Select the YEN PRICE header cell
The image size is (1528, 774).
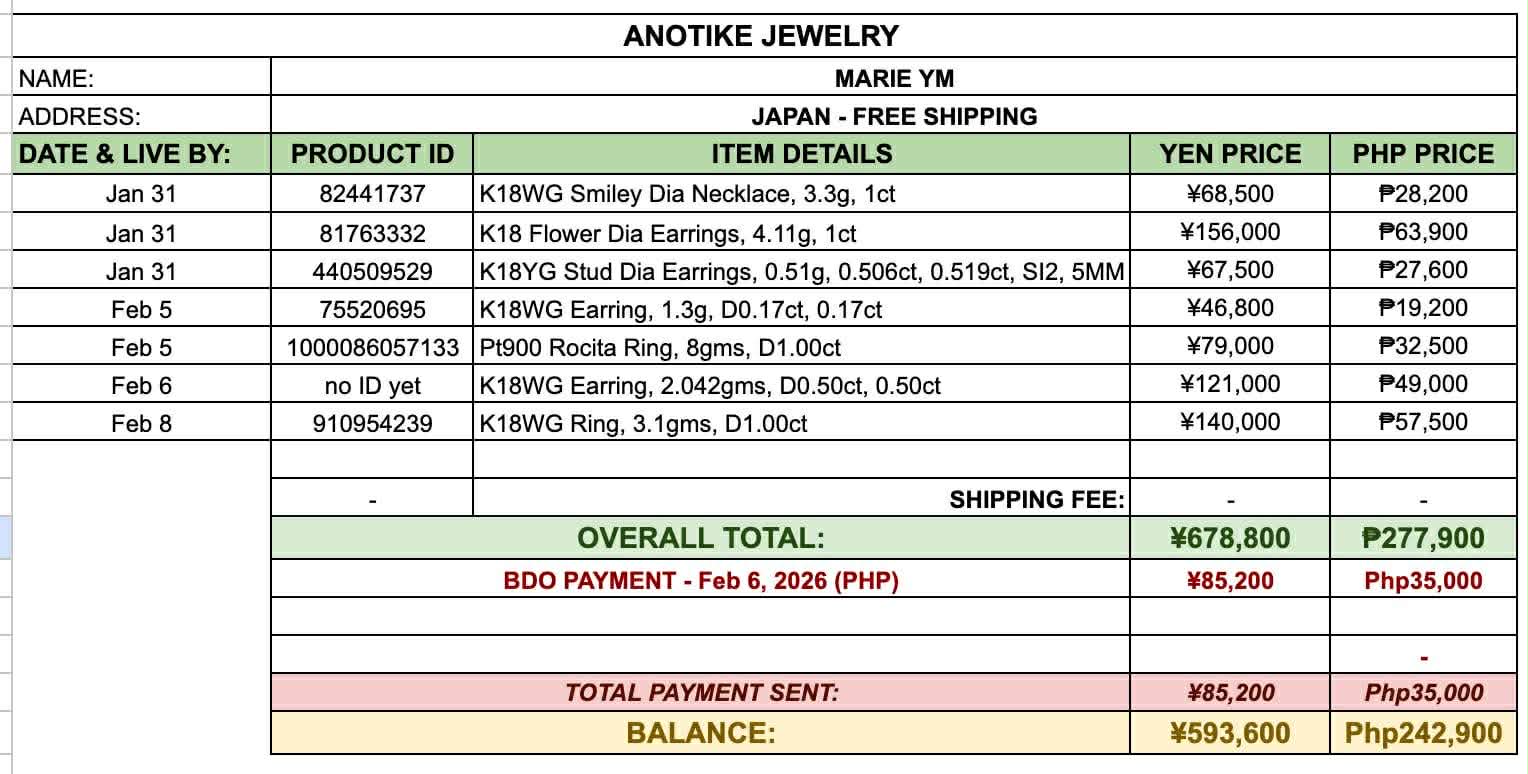[1230, 154]
